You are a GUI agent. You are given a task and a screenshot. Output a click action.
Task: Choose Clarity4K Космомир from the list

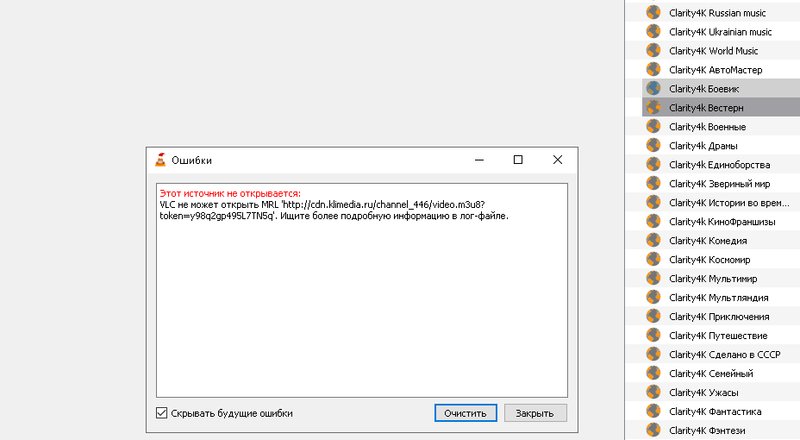point(708,260)
